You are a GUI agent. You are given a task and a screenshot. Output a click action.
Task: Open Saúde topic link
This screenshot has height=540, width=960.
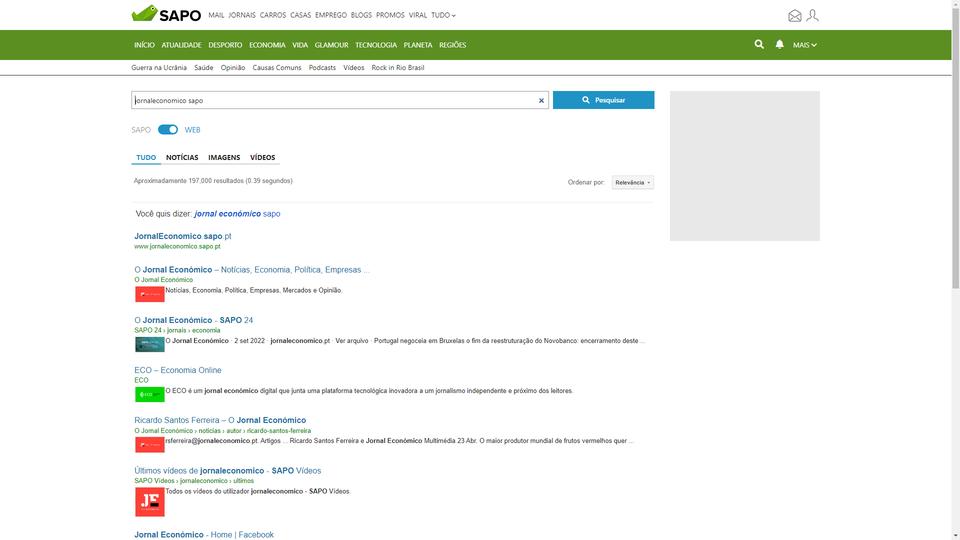[x=203, y=68]
